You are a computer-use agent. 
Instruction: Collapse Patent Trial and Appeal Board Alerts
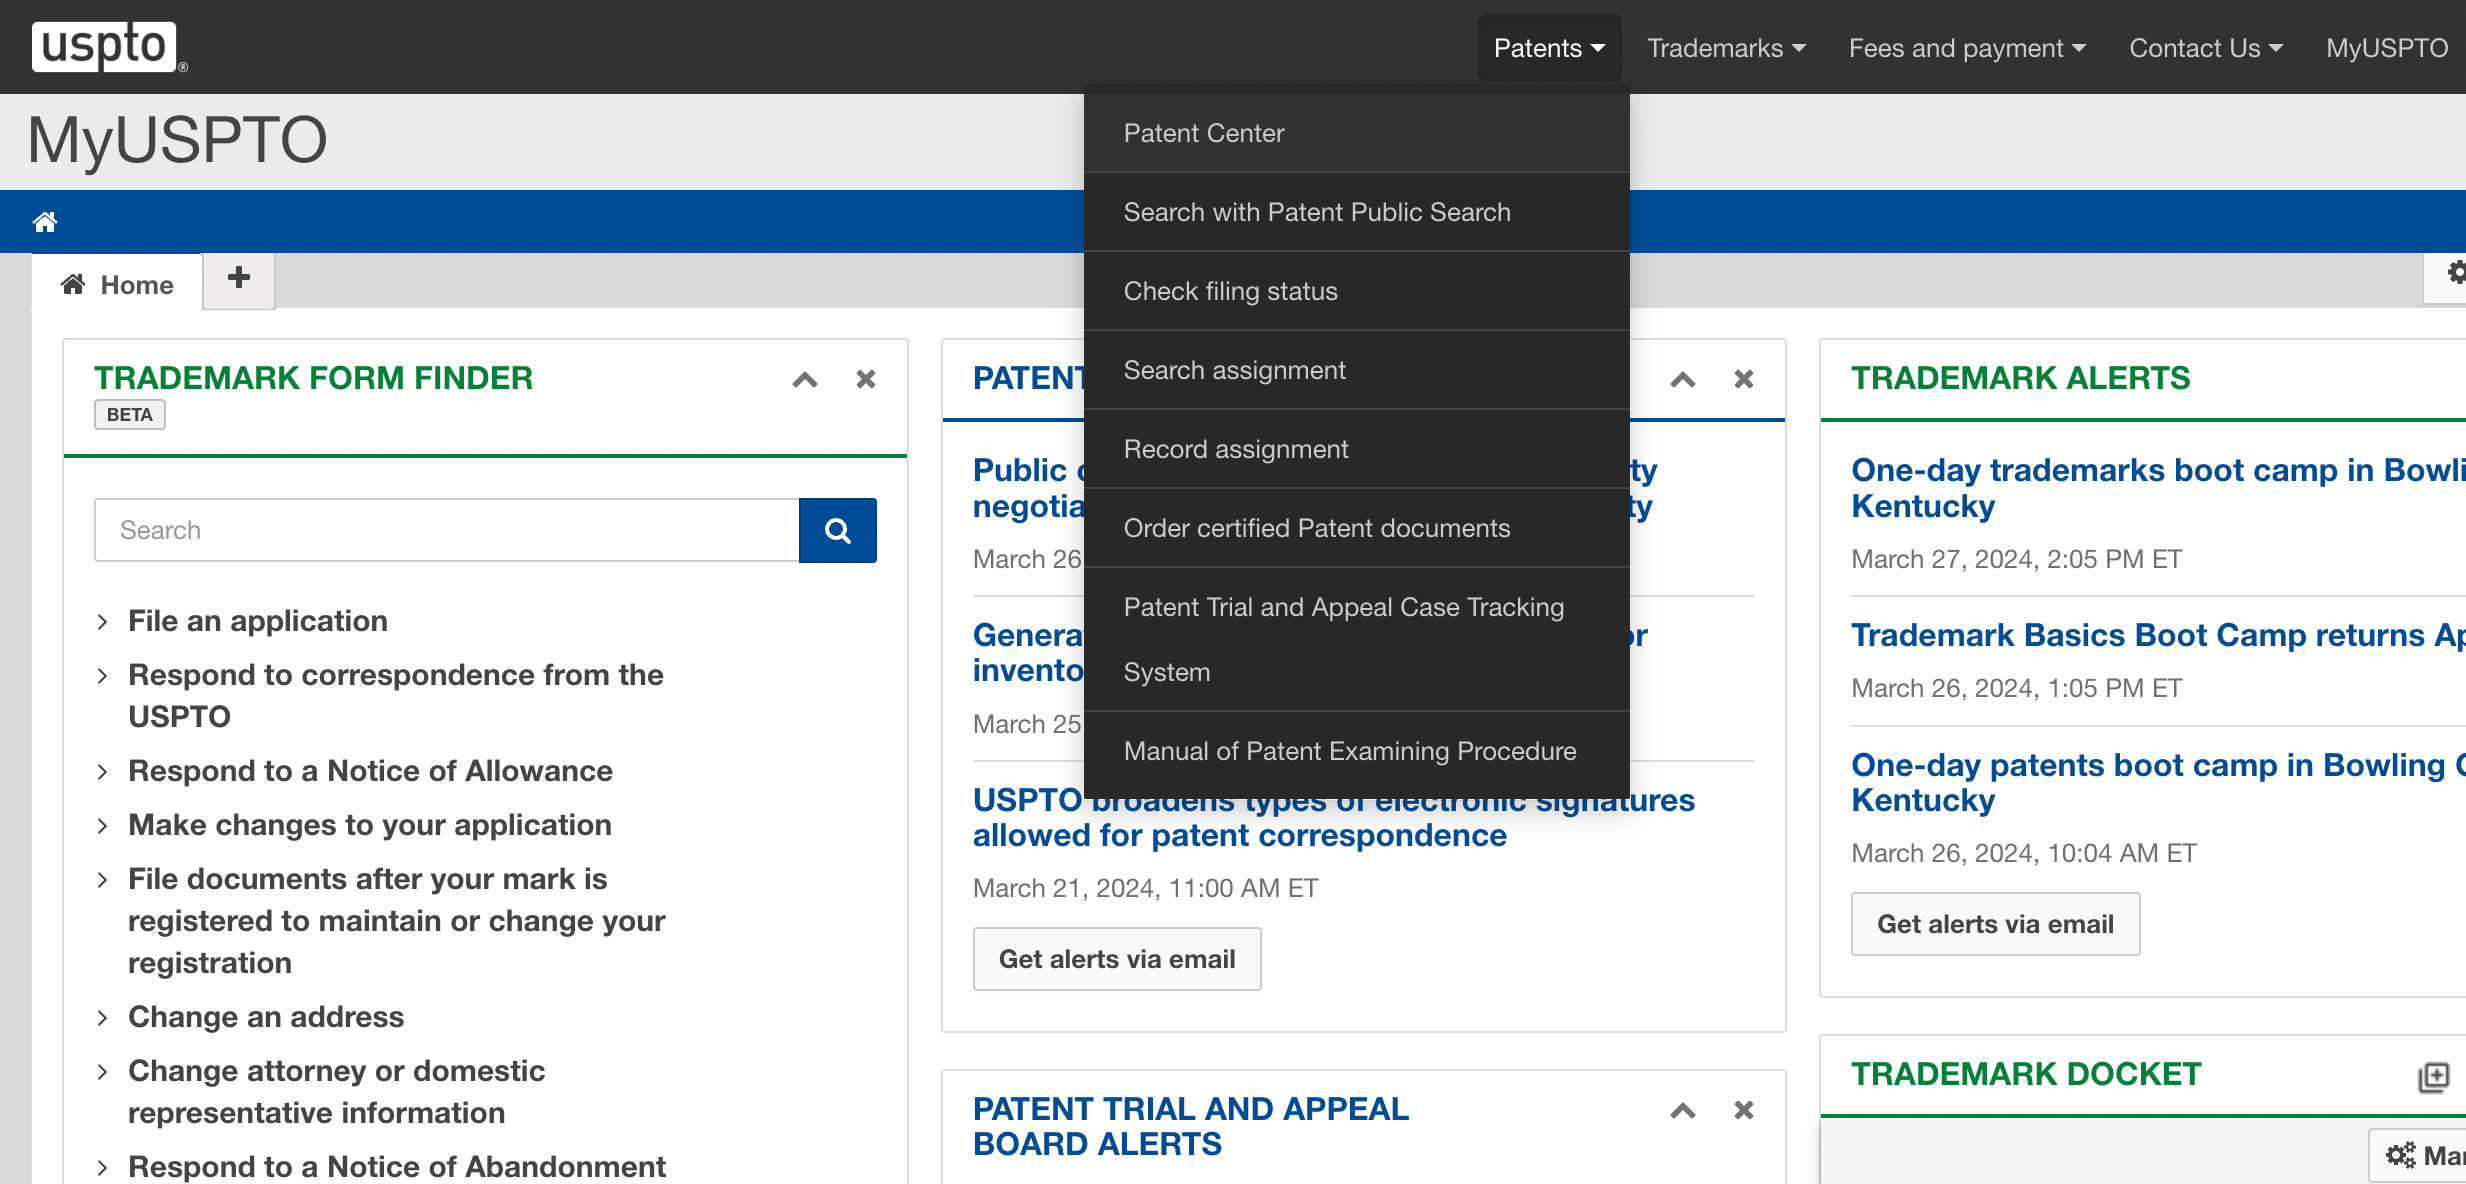[x=1683, y=1111]
